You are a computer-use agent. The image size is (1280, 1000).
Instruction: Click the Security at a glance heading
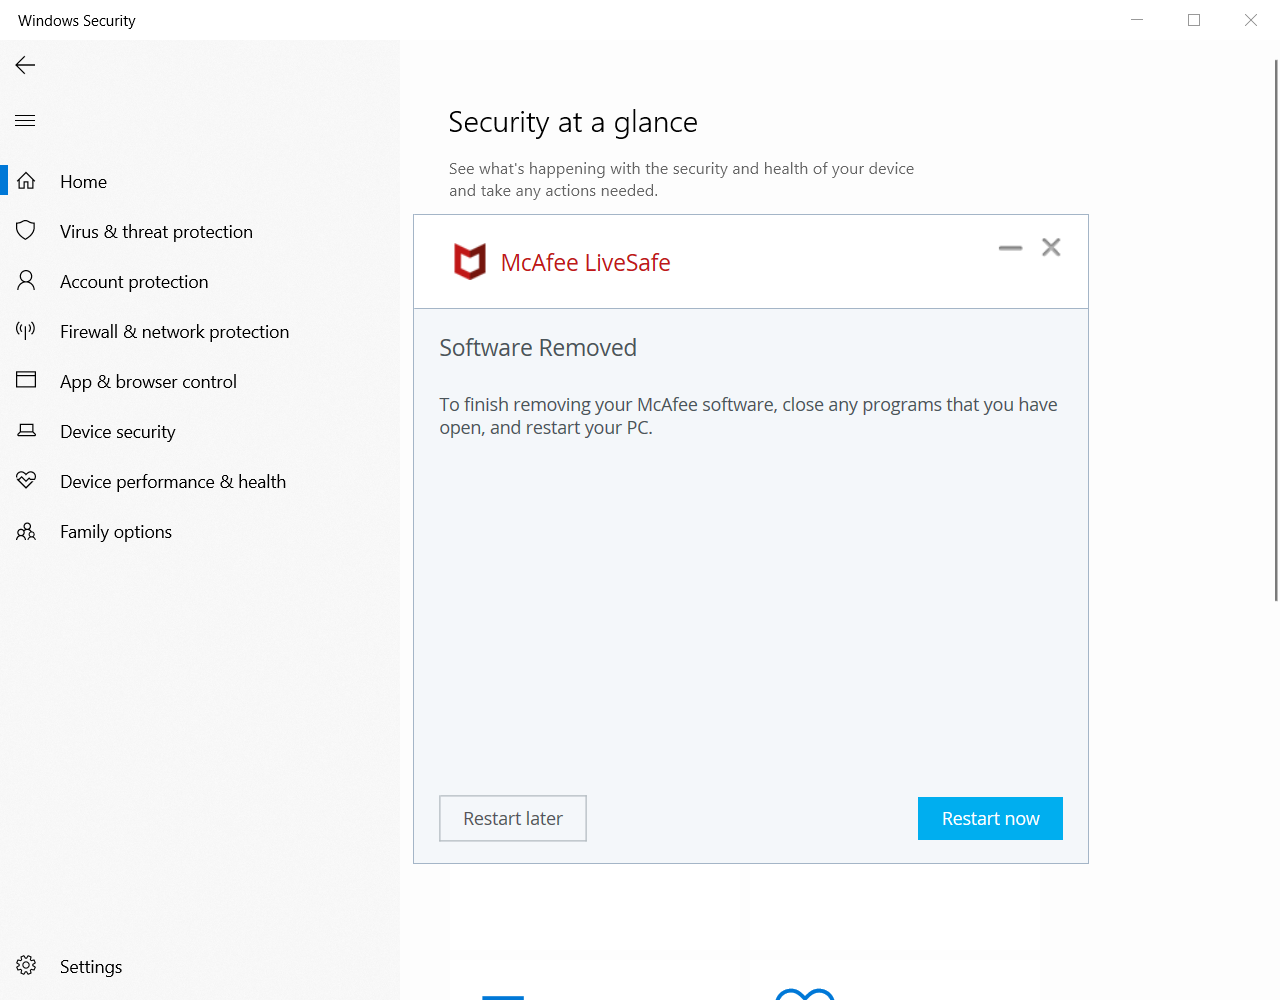tap(573, 122)
